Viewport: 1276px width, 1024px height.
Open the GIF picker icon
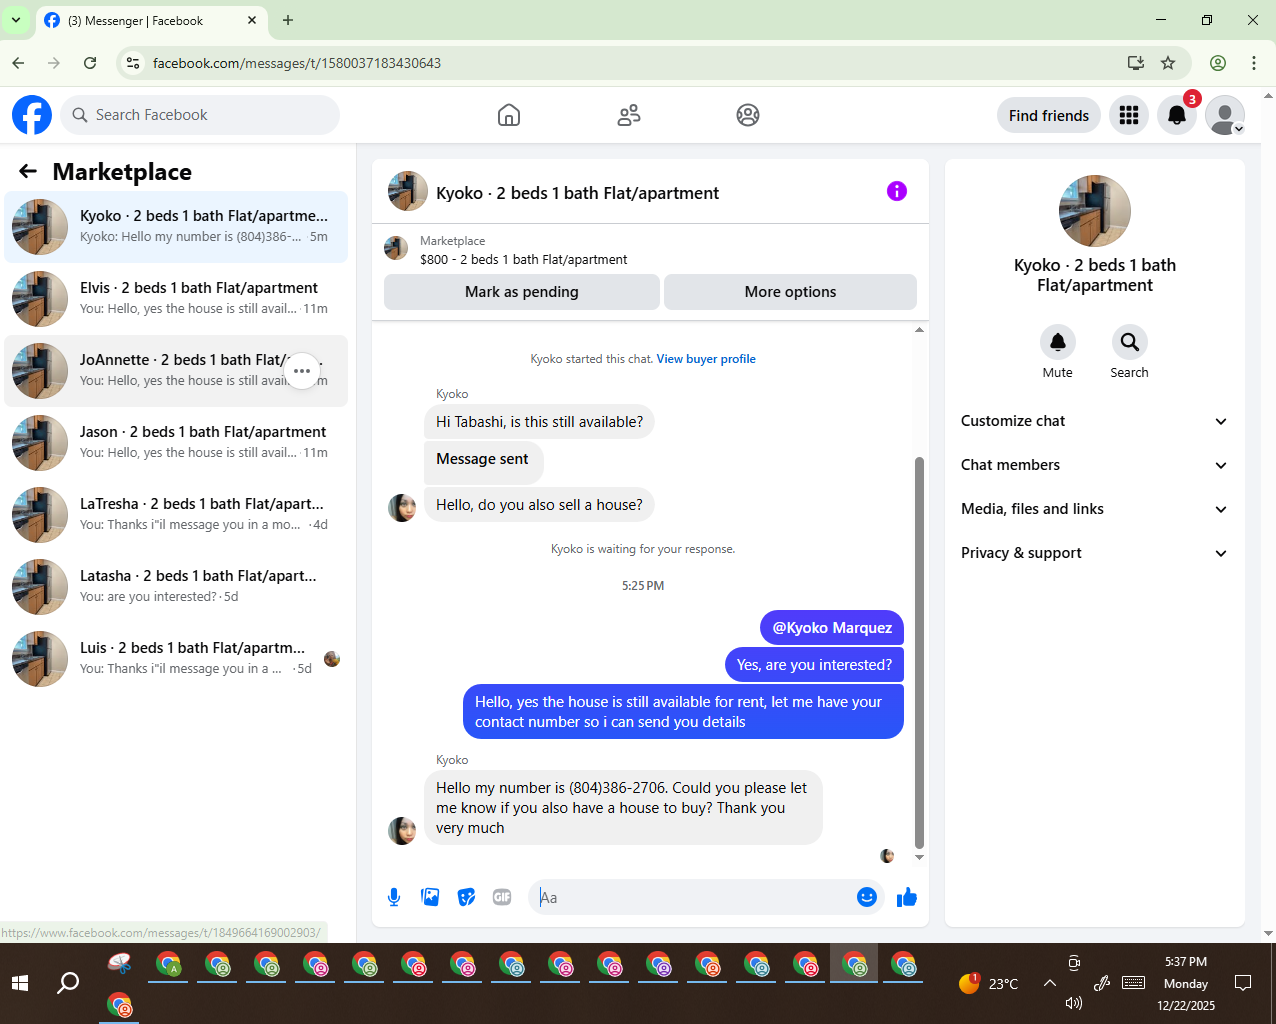tap(502, 897)
